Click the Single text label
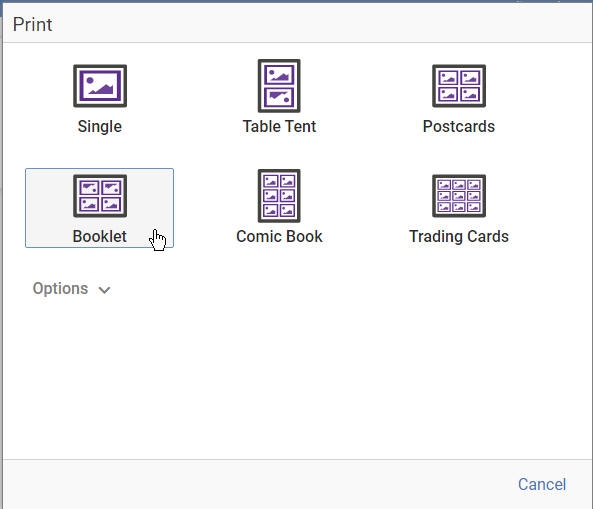This screenshot has height=509, width=593. pyautogui.click(x=100, y=126)
